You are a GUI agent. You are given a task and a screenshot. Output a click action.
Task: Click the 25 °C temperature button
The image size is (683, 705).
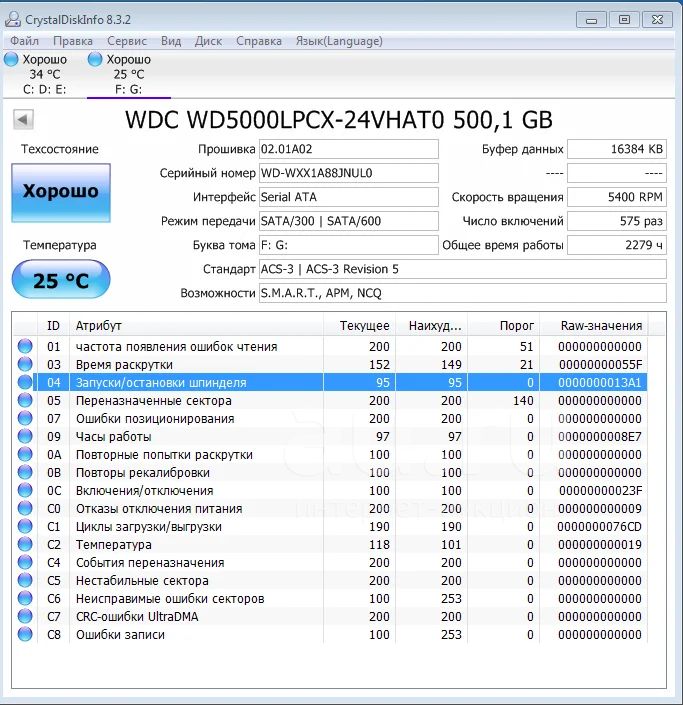(x=61, y=280)
